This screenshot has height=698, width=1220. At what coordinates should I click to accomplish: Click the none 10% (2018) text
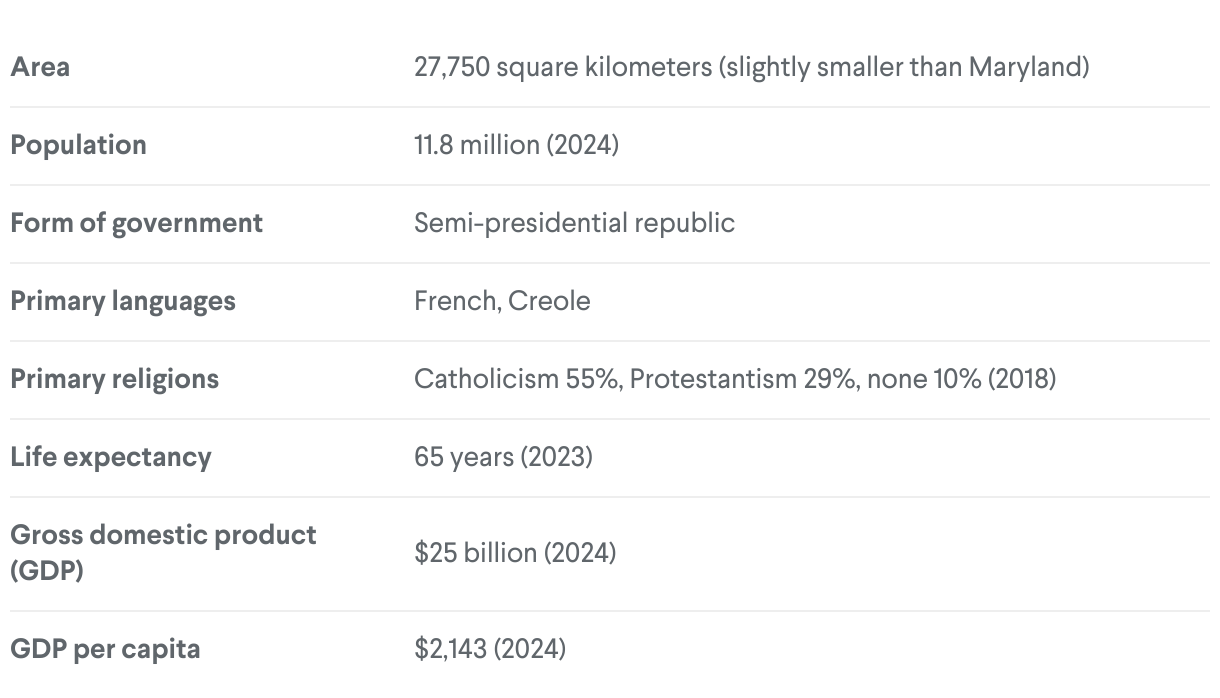(961, 379)
